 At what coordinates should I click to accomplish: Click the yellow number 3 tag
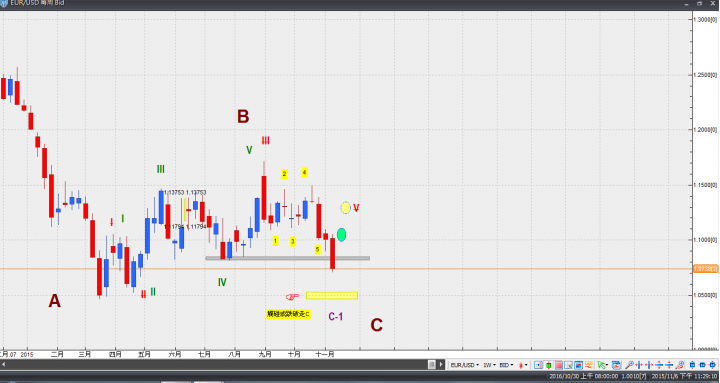[x=292, y=241]
